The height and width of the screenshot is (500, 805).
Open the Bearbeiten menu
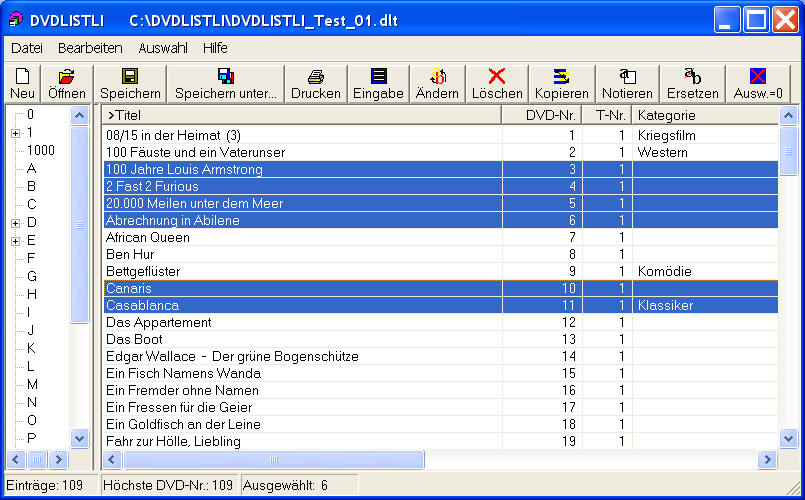point(90,47)
